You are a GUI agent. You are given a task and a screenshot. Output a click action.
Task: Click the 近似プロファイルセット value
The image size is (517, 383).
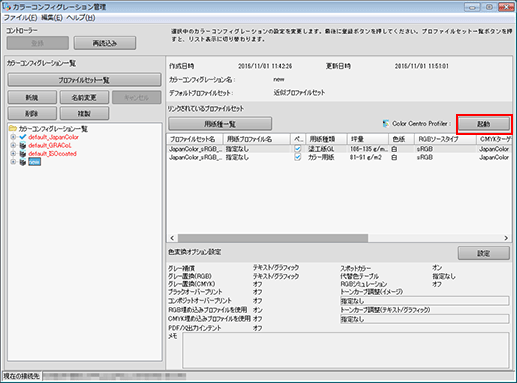[299, 93]
